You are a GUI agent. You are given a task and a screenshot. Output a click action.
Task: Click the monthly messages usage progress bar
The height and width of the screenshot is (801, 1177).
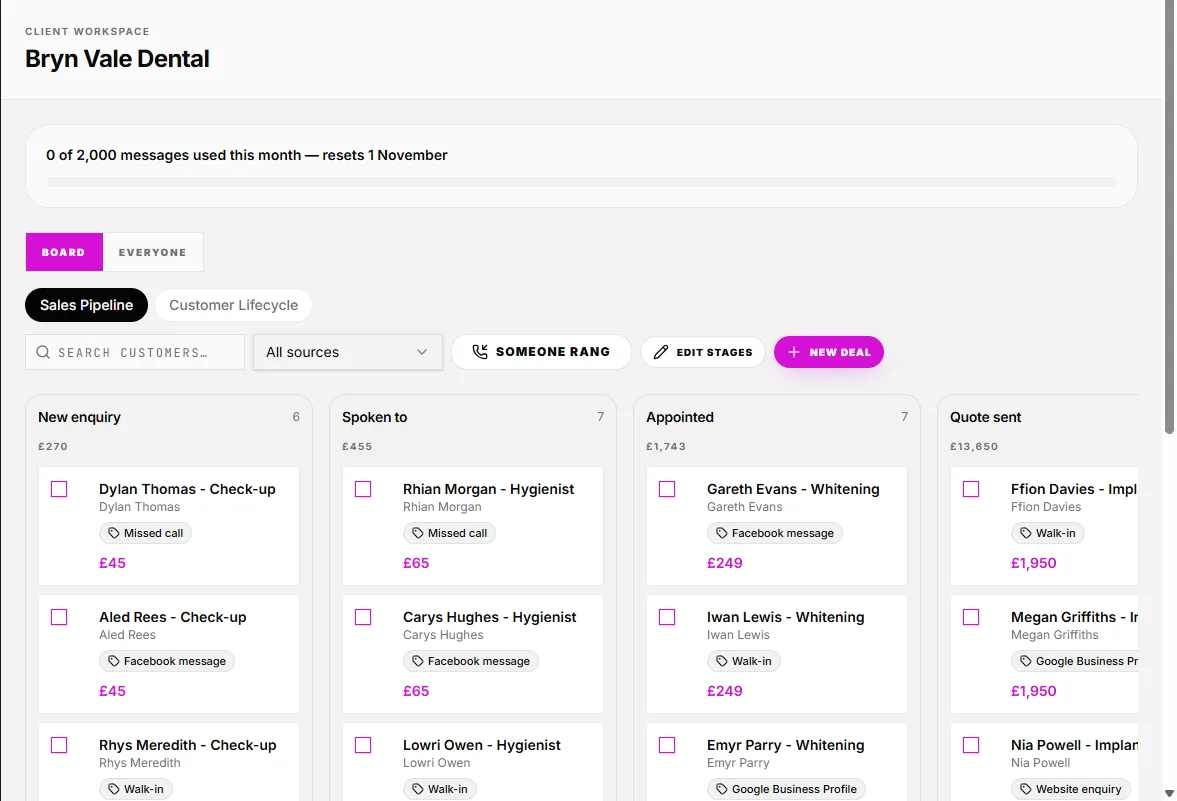[x=582, y=182]
